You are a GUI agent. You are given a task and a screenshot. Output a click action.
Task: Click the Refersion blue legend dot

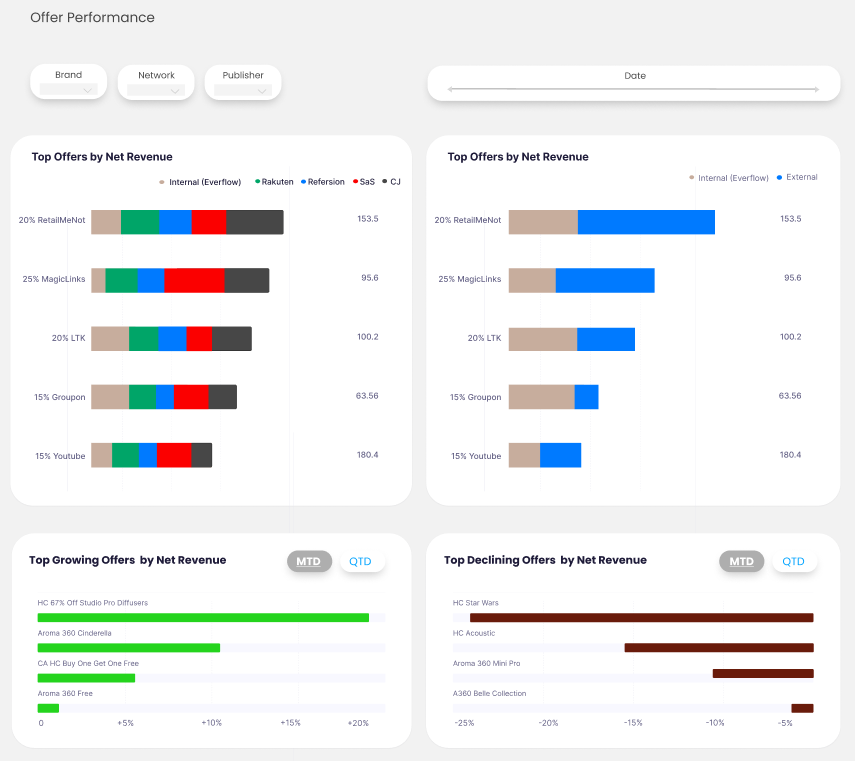303,182
